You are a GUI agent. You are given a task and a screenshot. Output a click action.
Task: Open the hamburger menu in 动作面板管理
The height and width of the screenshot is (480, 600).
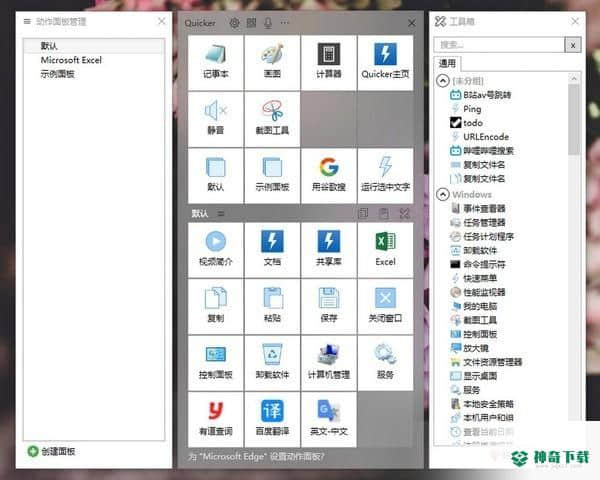[27, 21]
